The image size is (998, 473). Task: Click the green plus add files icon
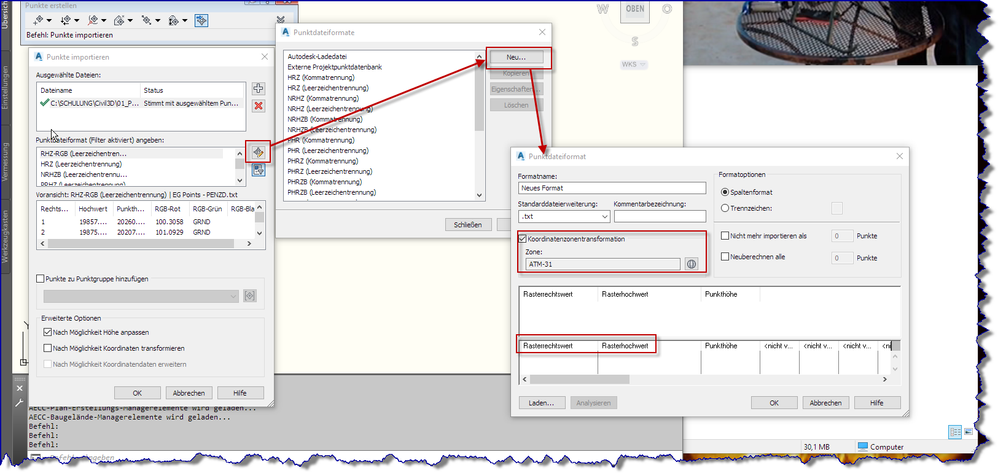(258, 88)
